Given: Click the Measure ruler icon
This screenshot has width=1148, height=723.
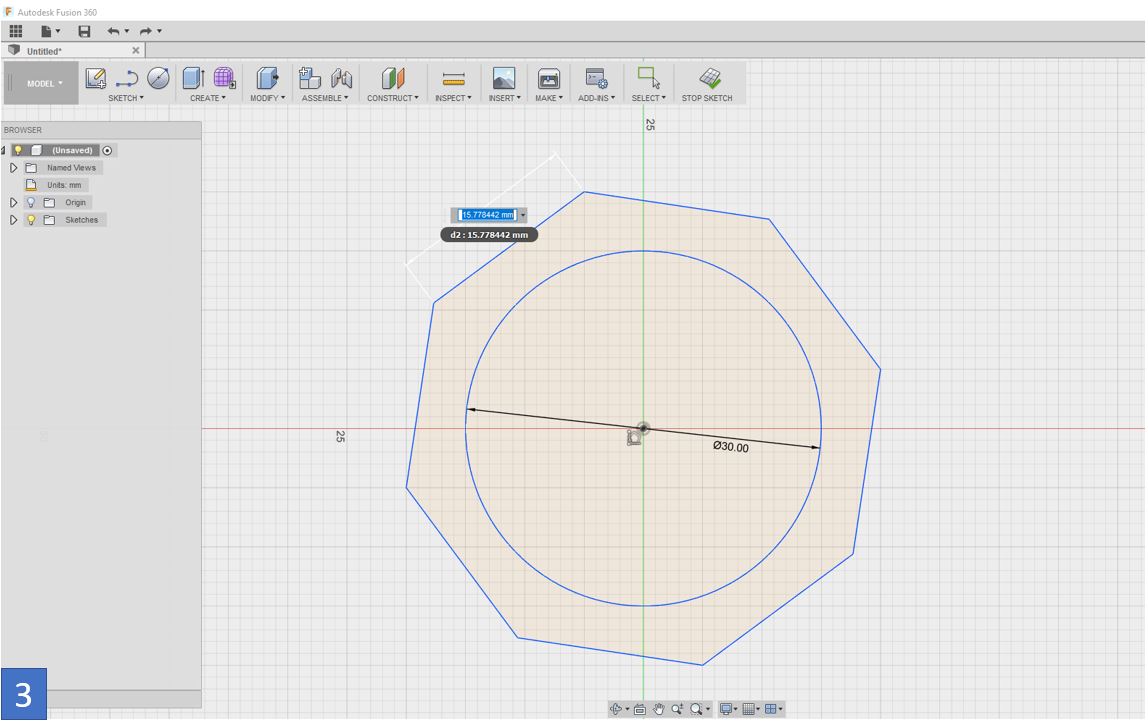Looking at the screenshot, I should click(x=453, y=78).
